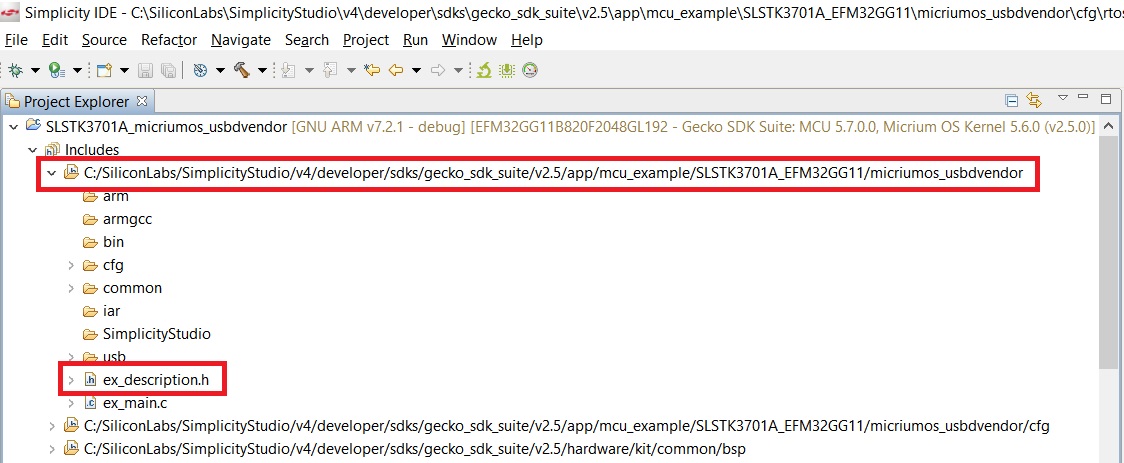
Task: Open the Refactor menu
Action: (169, 40)
